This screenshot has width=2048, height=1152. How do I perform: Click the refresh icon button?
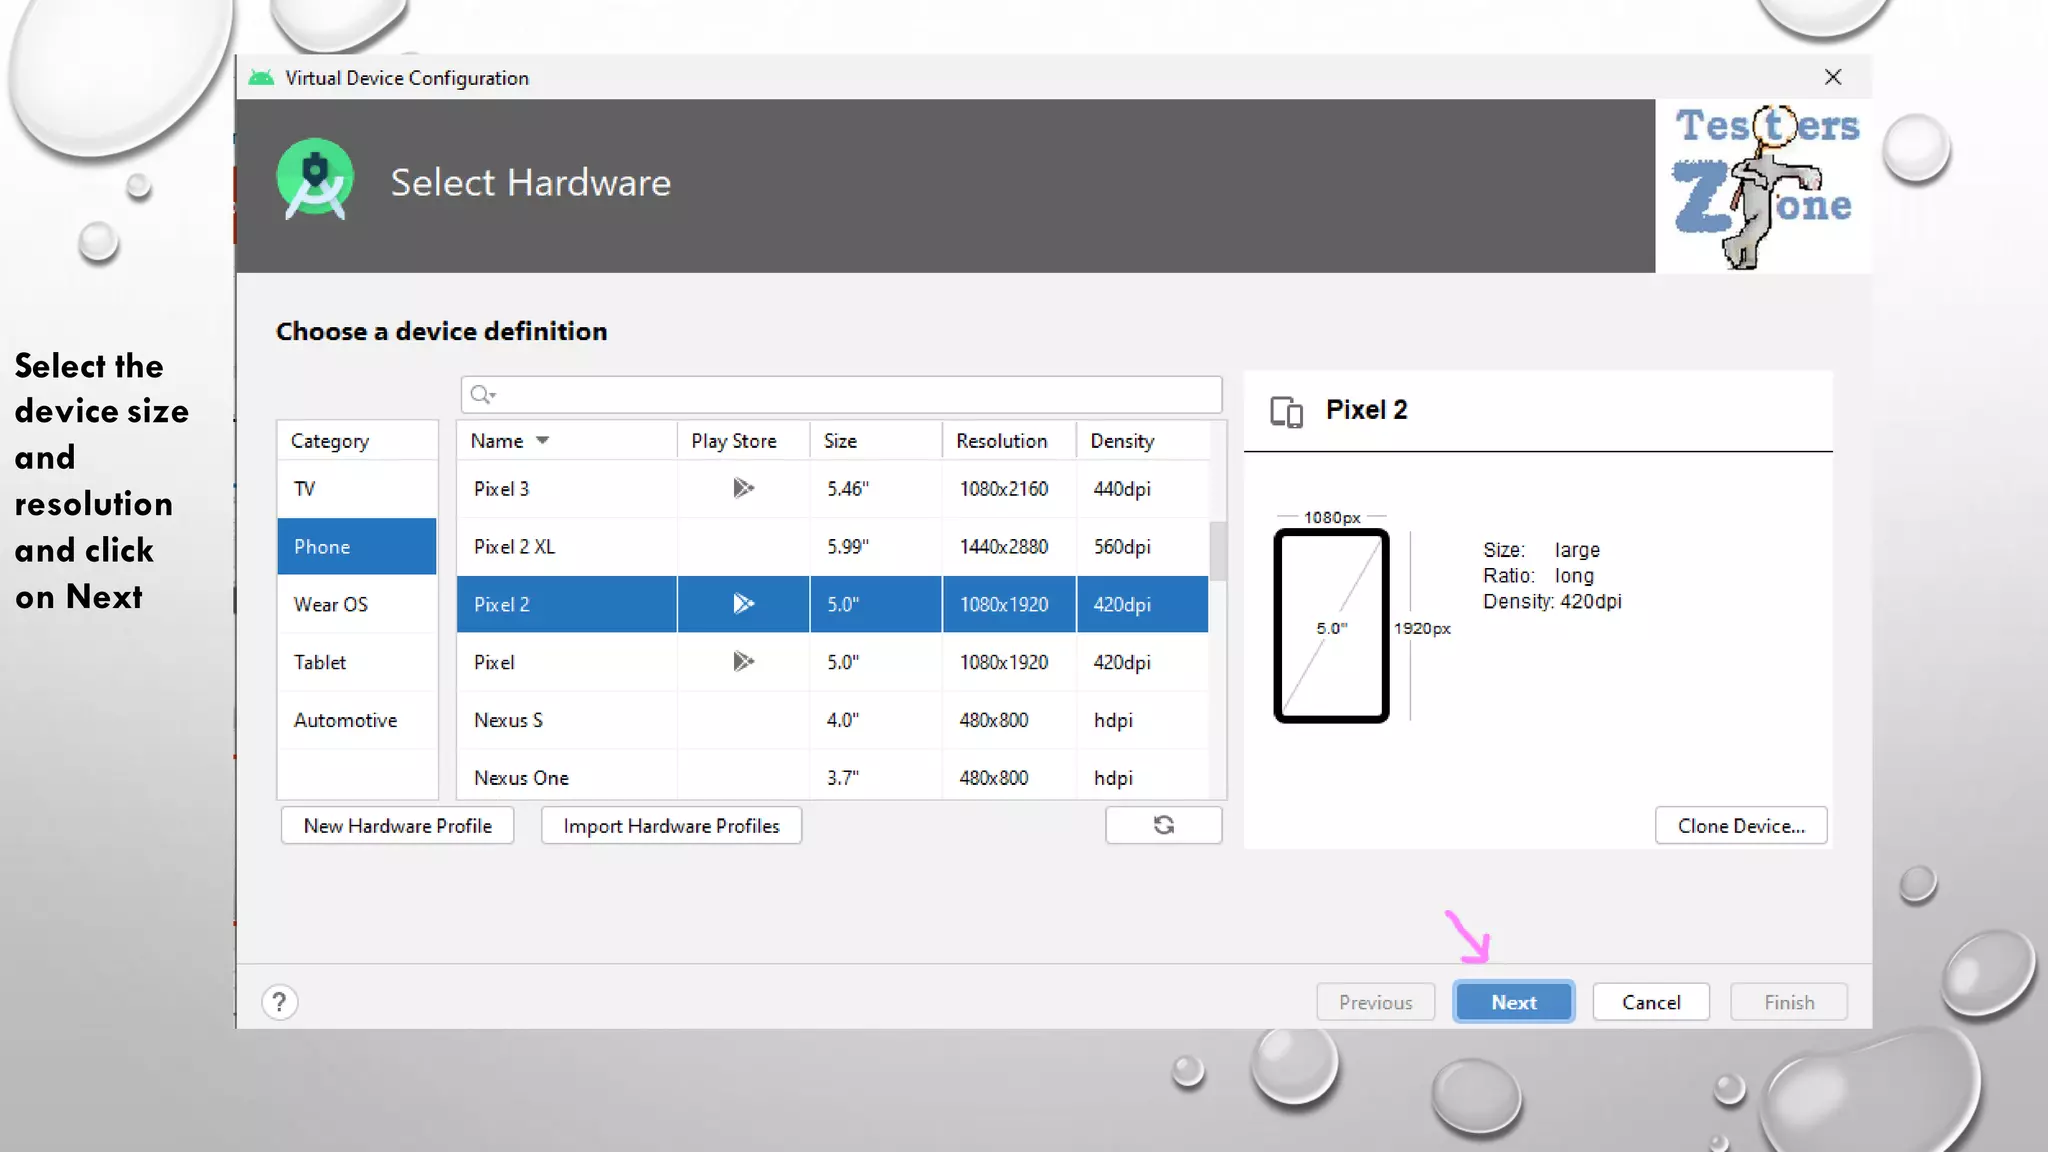point(1163,825)
